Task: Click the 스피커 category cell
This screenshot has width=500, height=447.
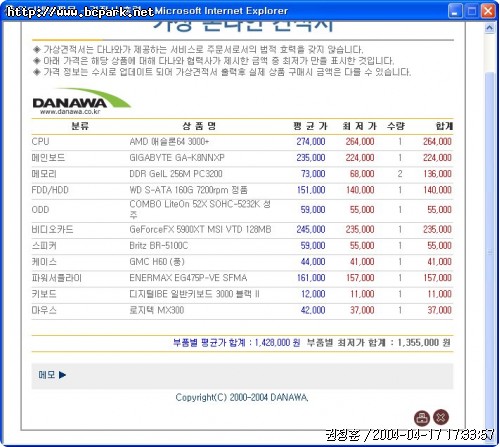Action: click(44, 246)
